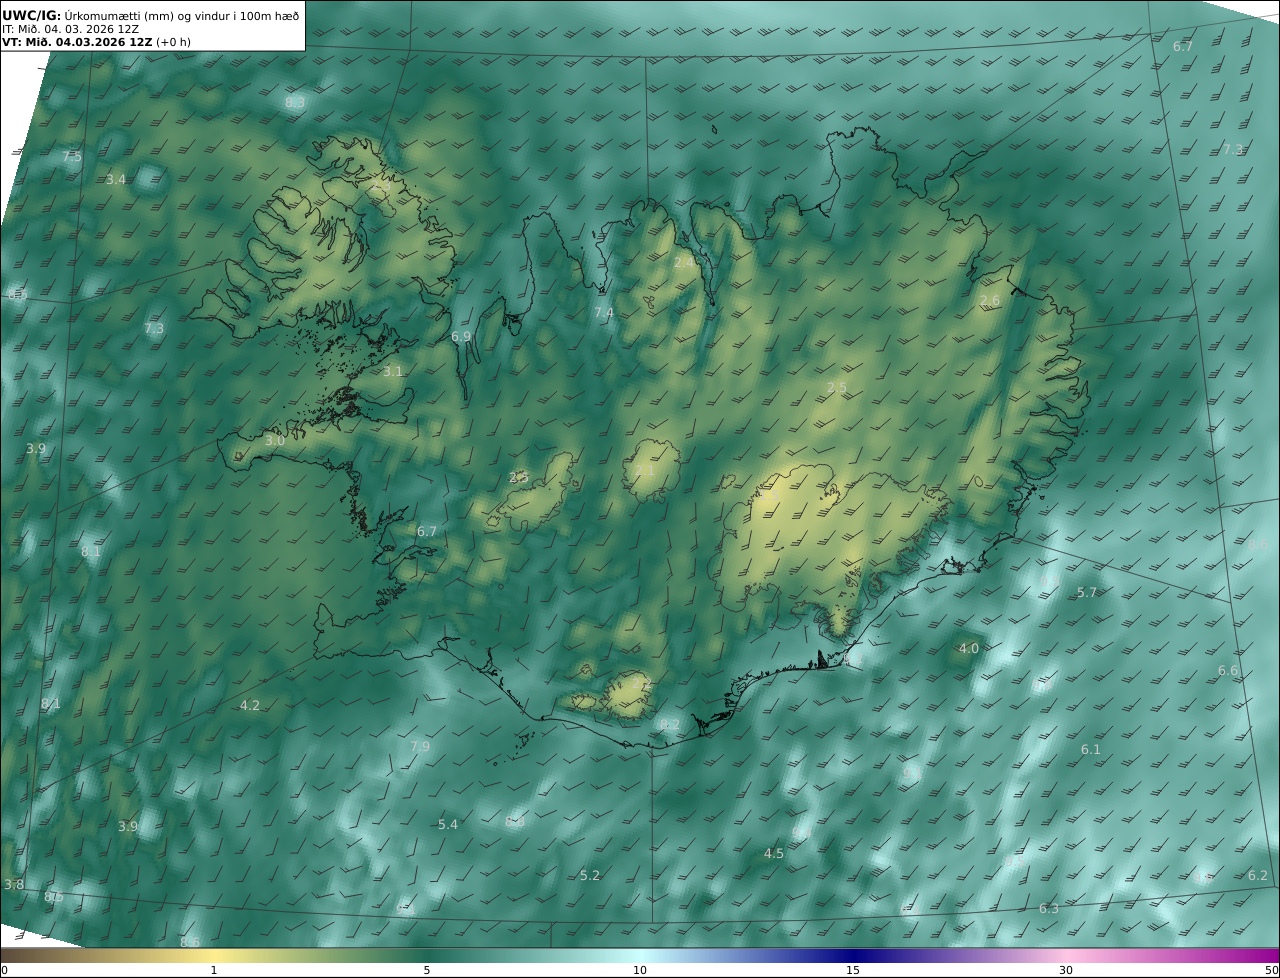The image size is (1280, 978).
Task: Click the 4.2 value label
Action: (x=250, y=706)
